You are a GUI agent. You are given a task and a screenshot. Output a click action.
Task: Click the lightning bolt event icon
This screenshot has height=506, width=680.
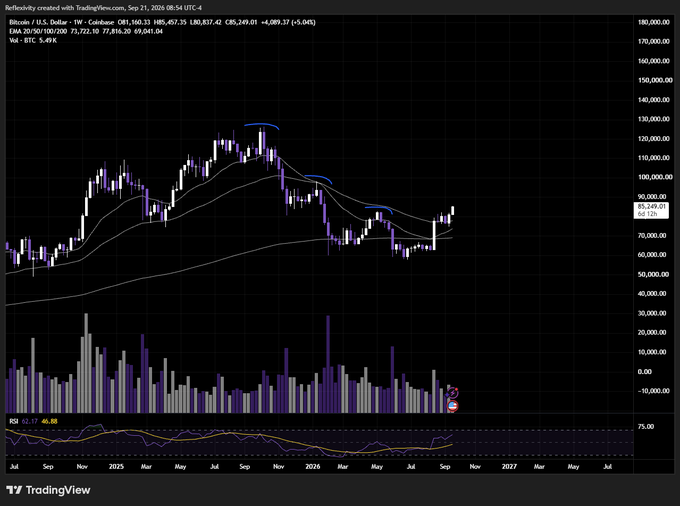click(452, 393)
